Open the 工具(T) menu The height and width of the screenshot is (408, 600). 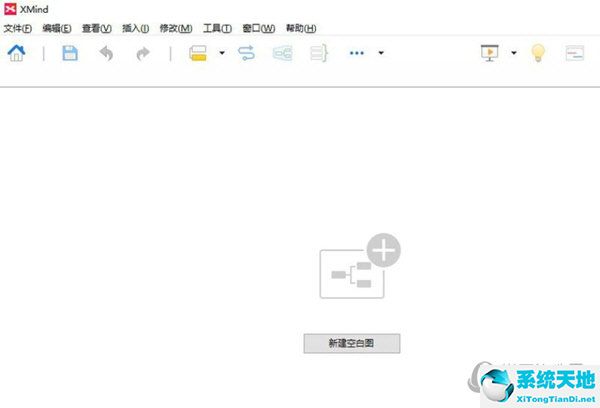(217, 28)
